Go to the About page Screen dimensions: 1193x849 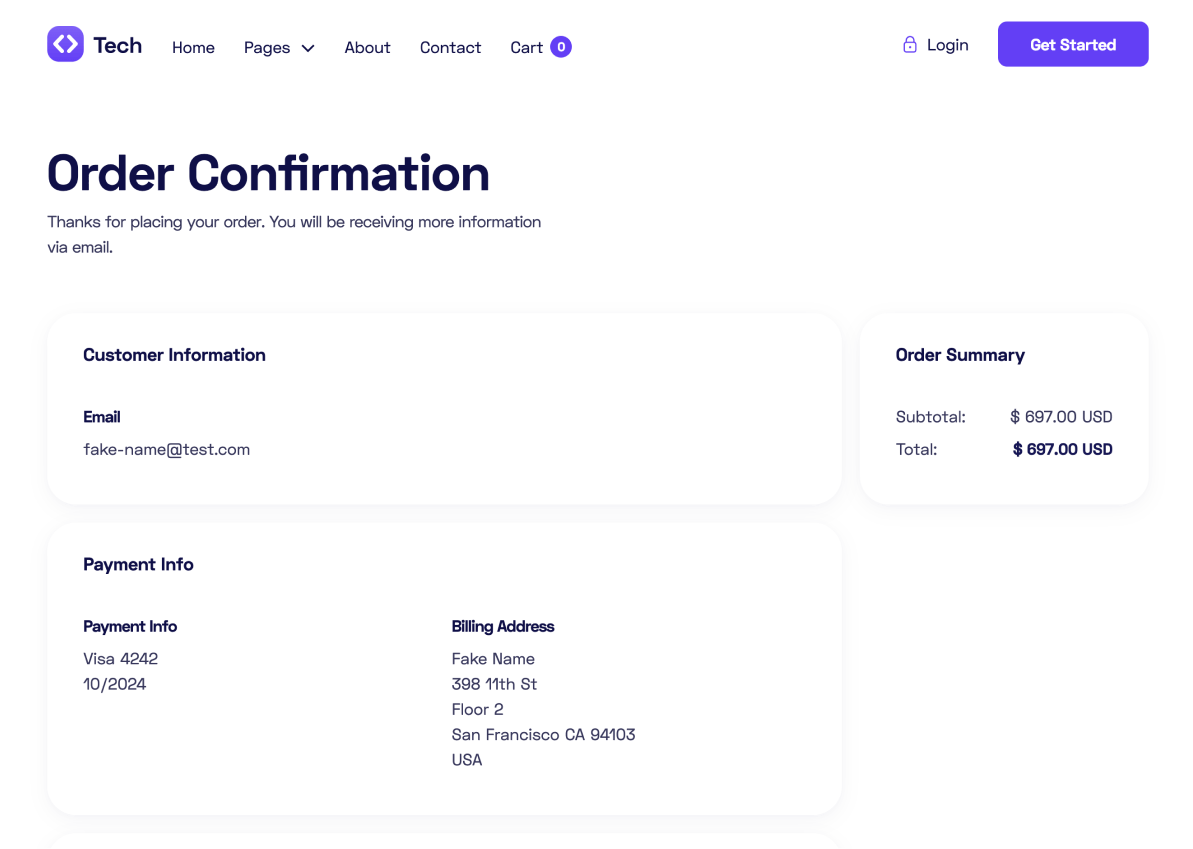(367, 47)
